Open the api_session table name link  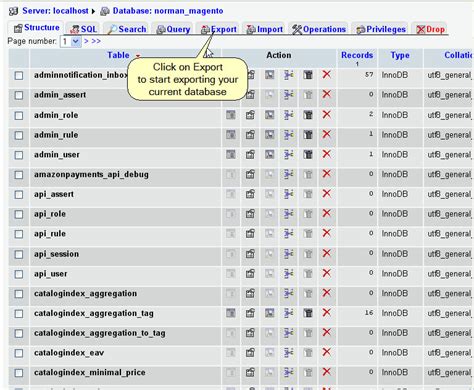[56, 254]
